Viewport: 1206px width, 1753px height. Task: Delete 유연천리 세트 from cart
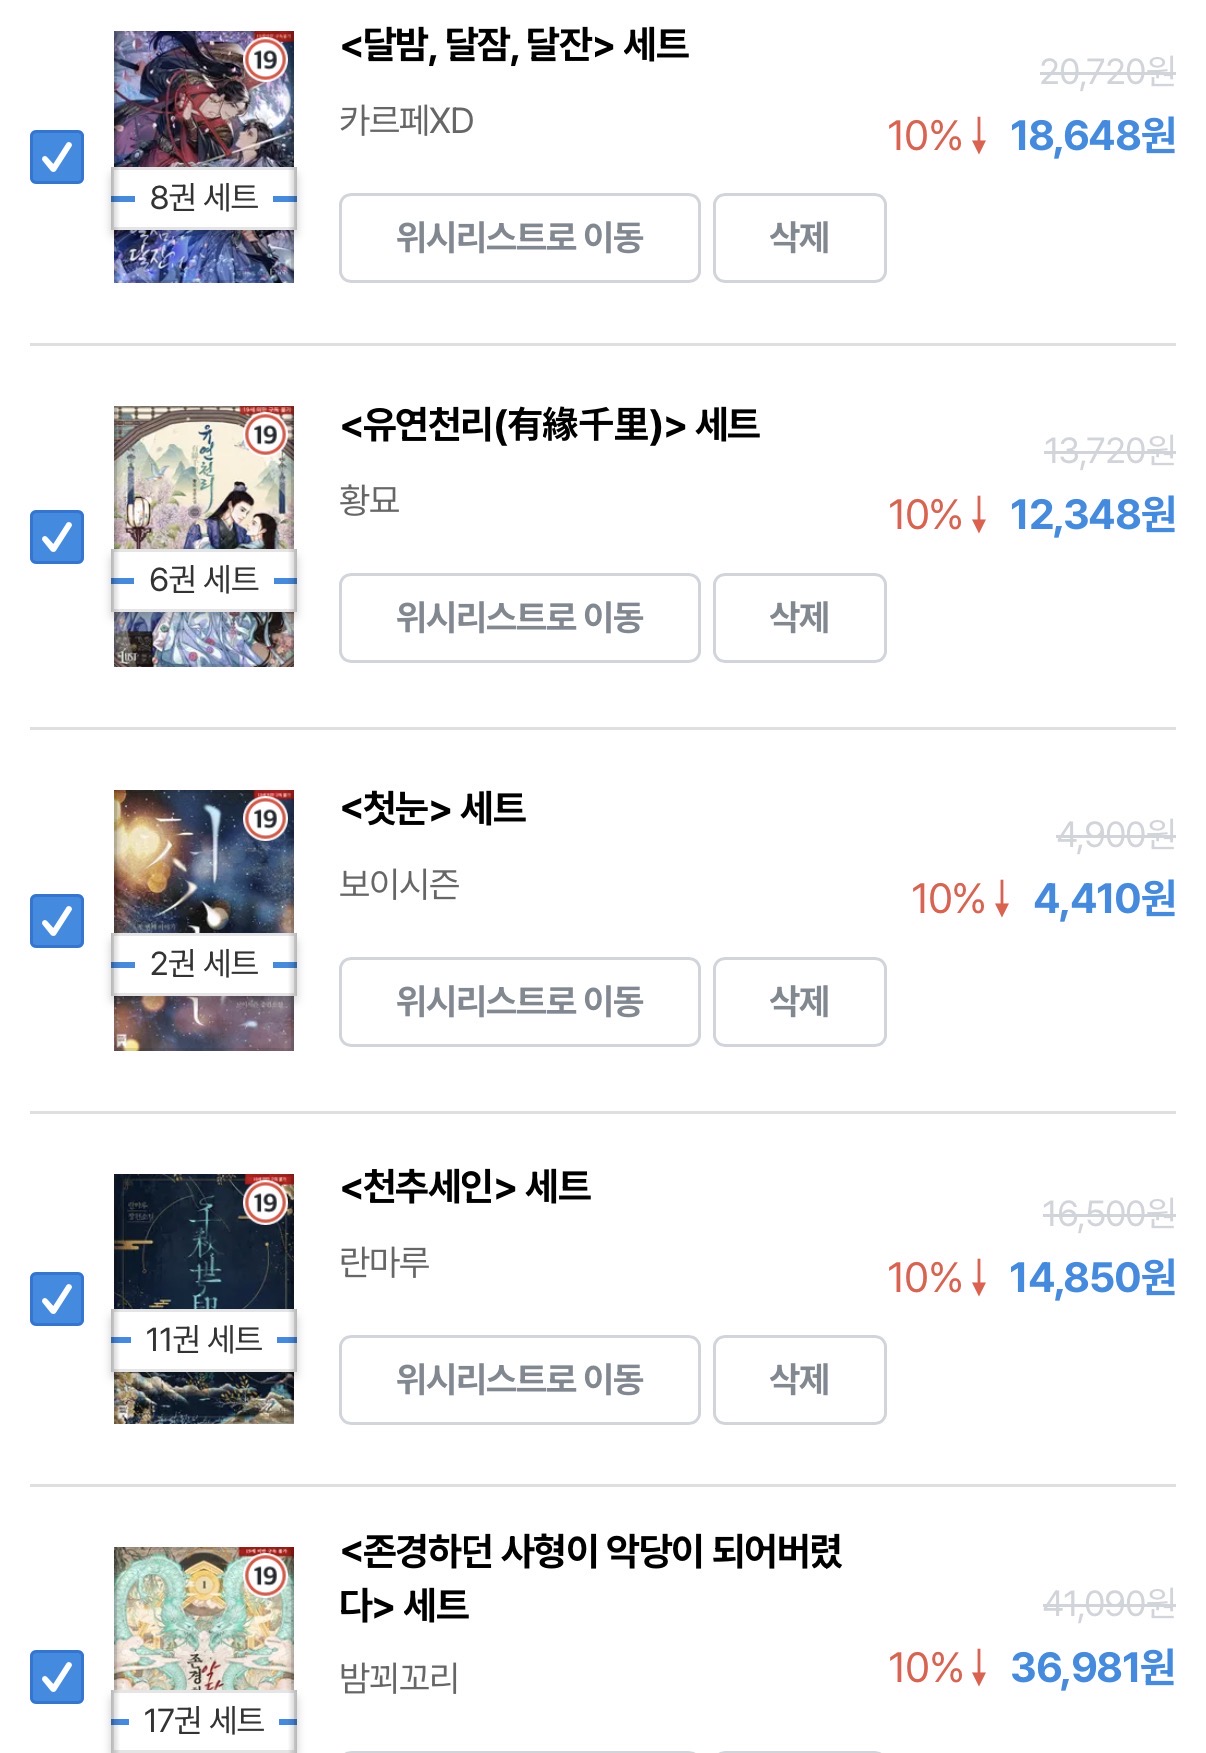click(x=799, y=618)
